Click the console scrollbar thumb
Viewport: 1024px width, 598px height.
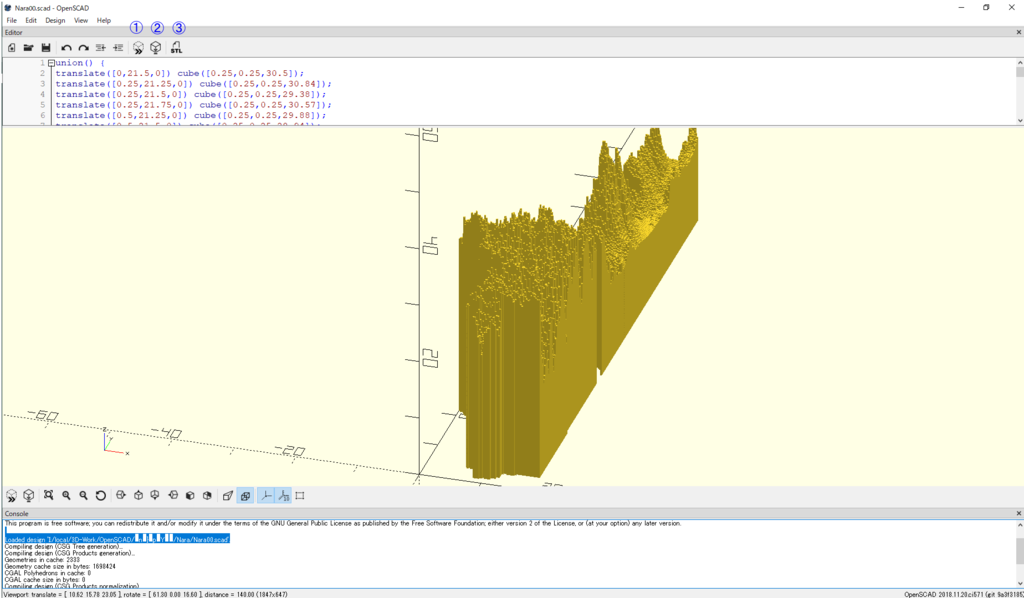(1019, 550)
